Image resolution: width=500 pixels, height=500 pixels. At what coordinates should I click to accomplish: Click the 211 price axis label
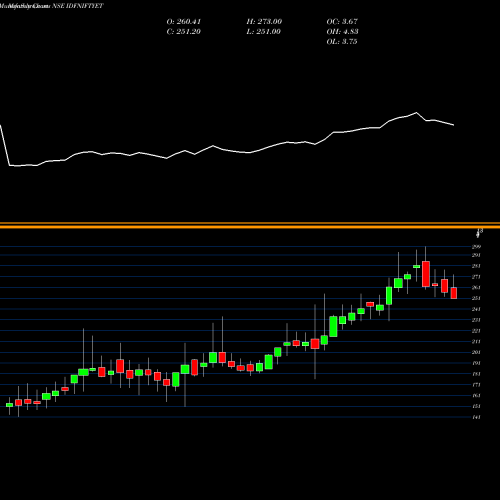(x=476, y=341)
